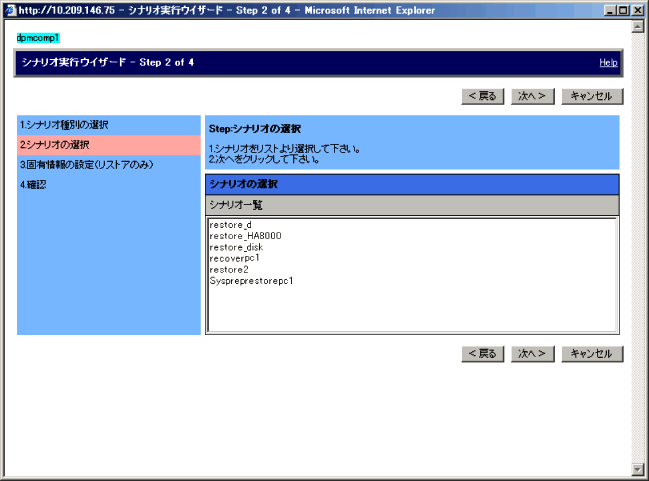Click the top '< 戻る' back button

coord(483,96)
